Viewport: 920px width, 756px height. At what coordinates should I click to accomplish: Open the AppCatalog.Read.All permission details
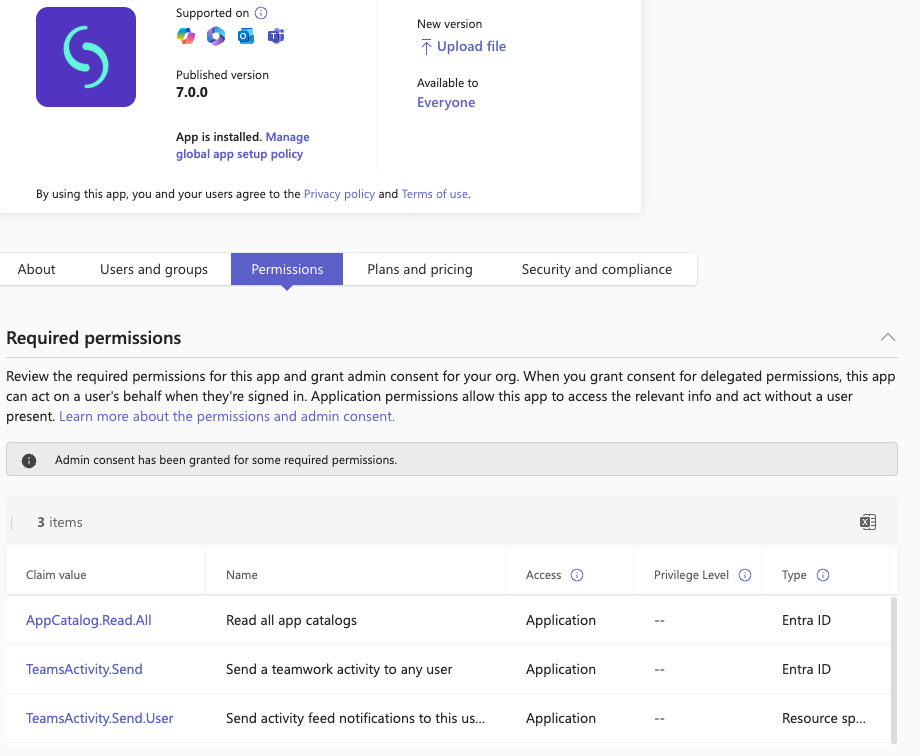pyautogui.click(x=88, y=620)
